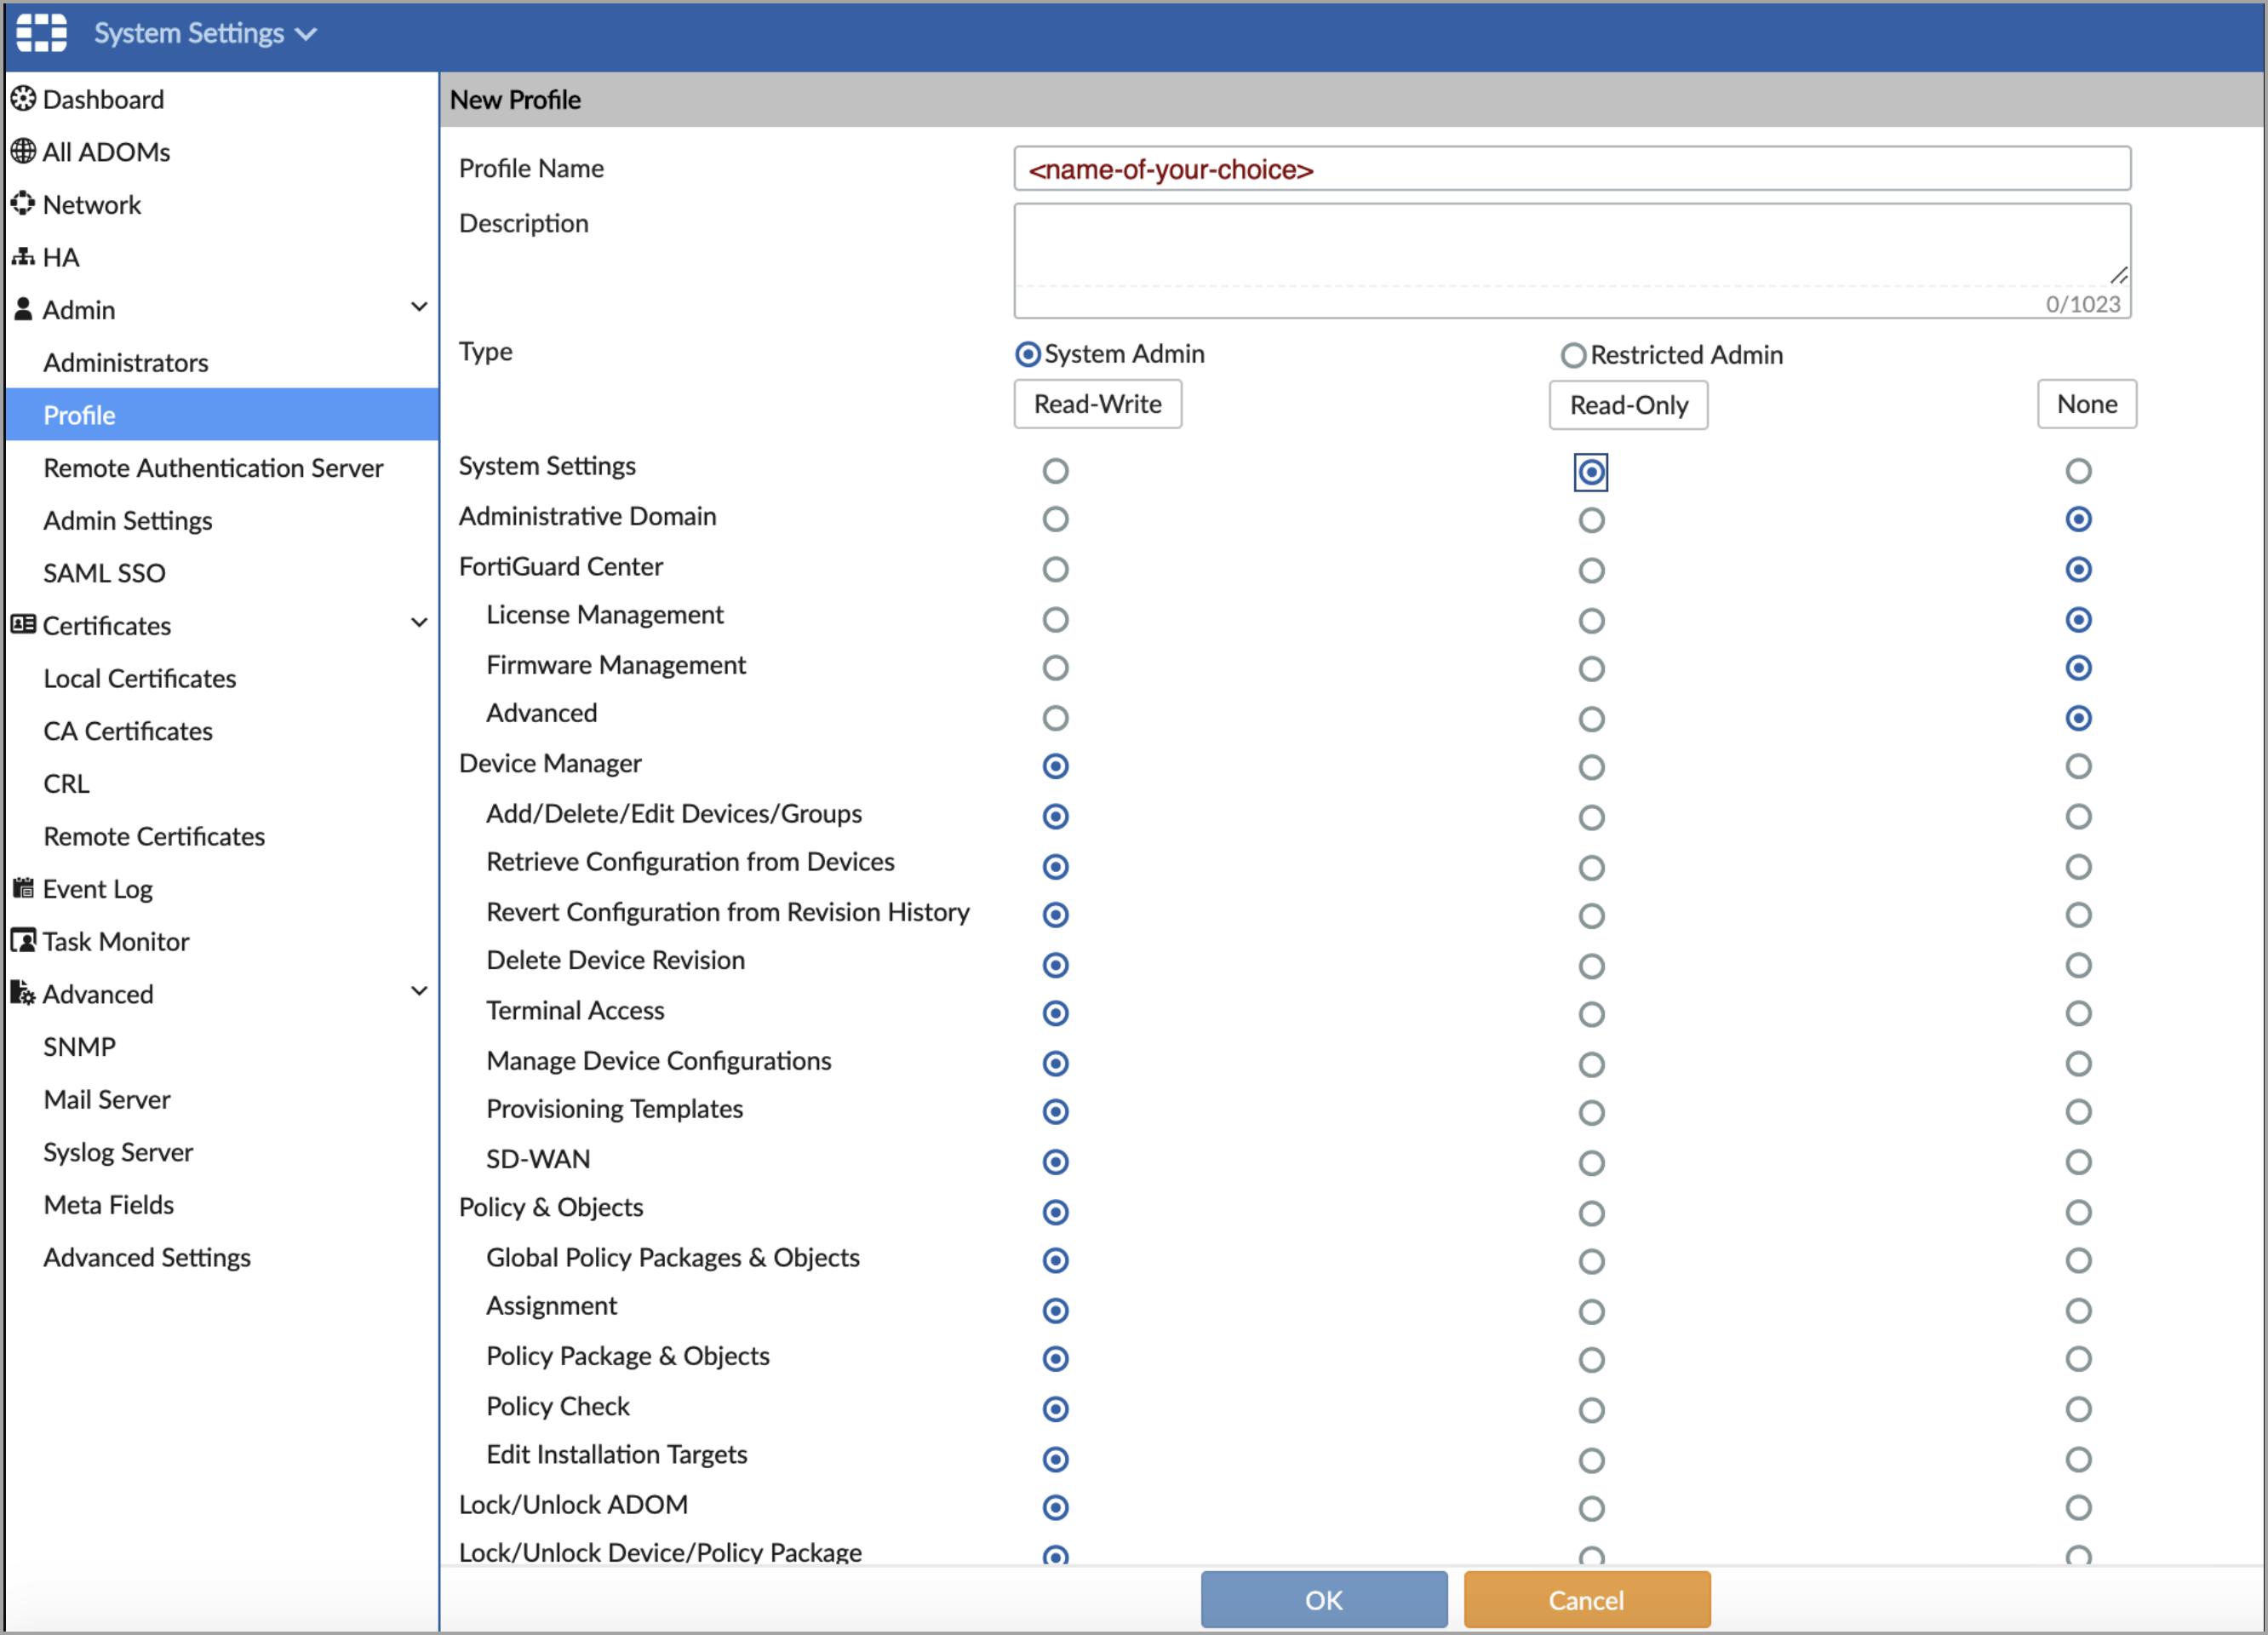Click the Task Monitor icon
Screen dimensions: 2268x1635
(x=23, y=941)
